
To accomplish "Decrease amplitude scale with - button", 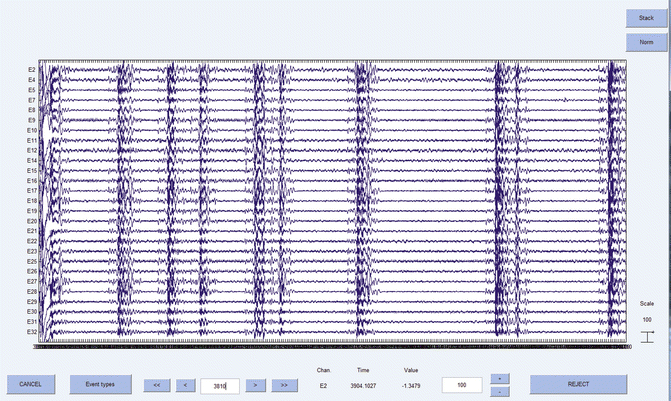I will (x=500, y=391).
